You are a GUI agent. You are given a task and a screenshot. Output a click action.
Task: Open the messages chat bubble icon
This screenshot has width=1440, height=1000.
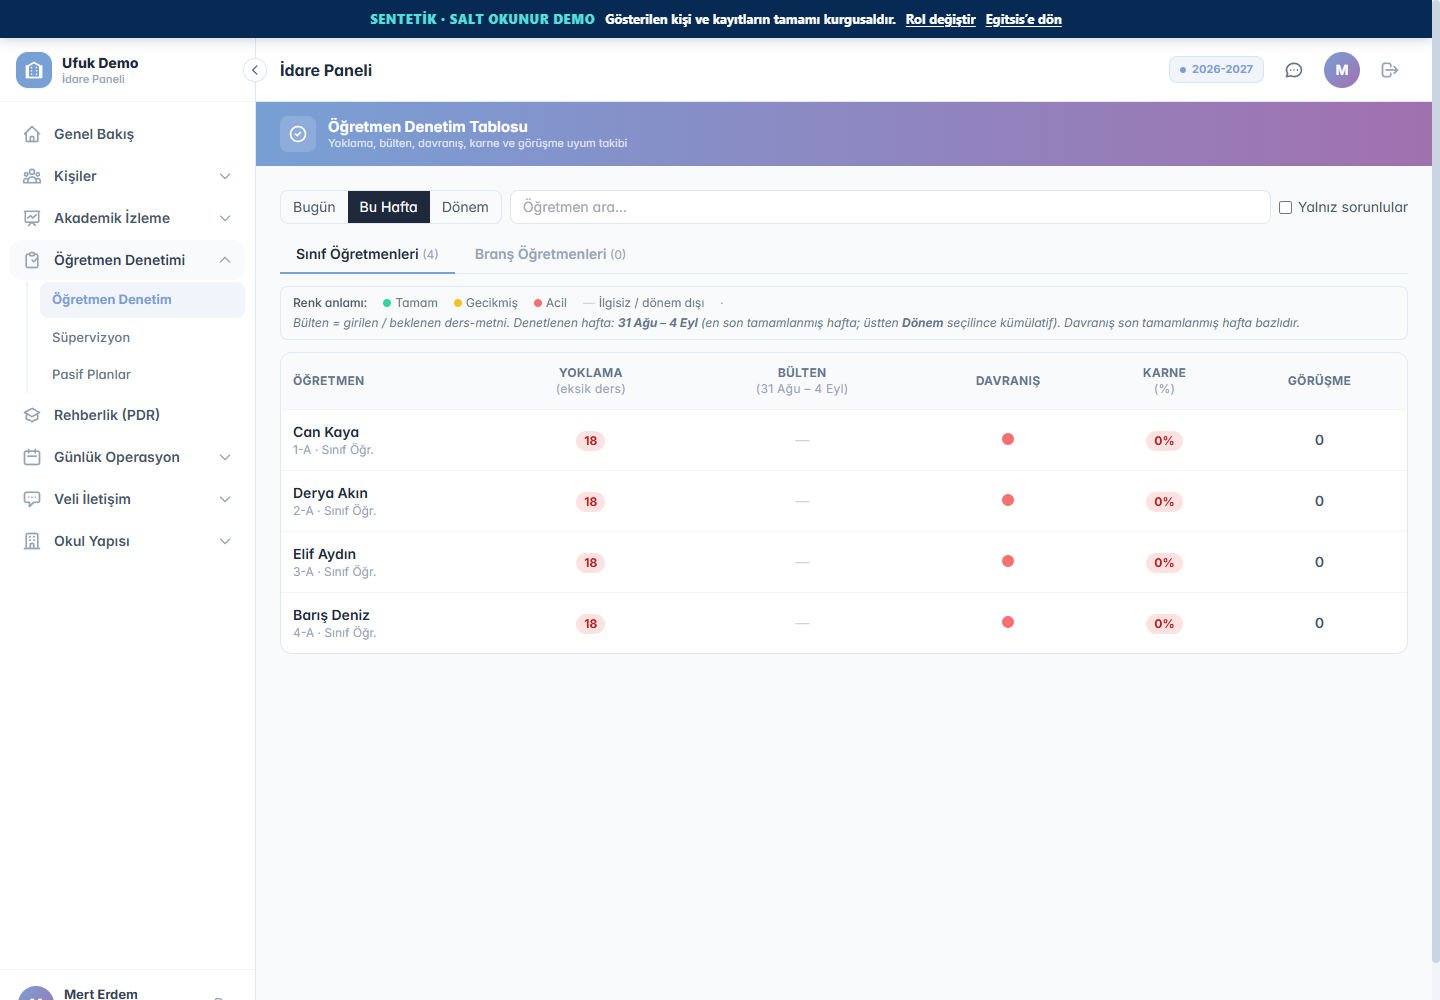[x=1294, y=70]
